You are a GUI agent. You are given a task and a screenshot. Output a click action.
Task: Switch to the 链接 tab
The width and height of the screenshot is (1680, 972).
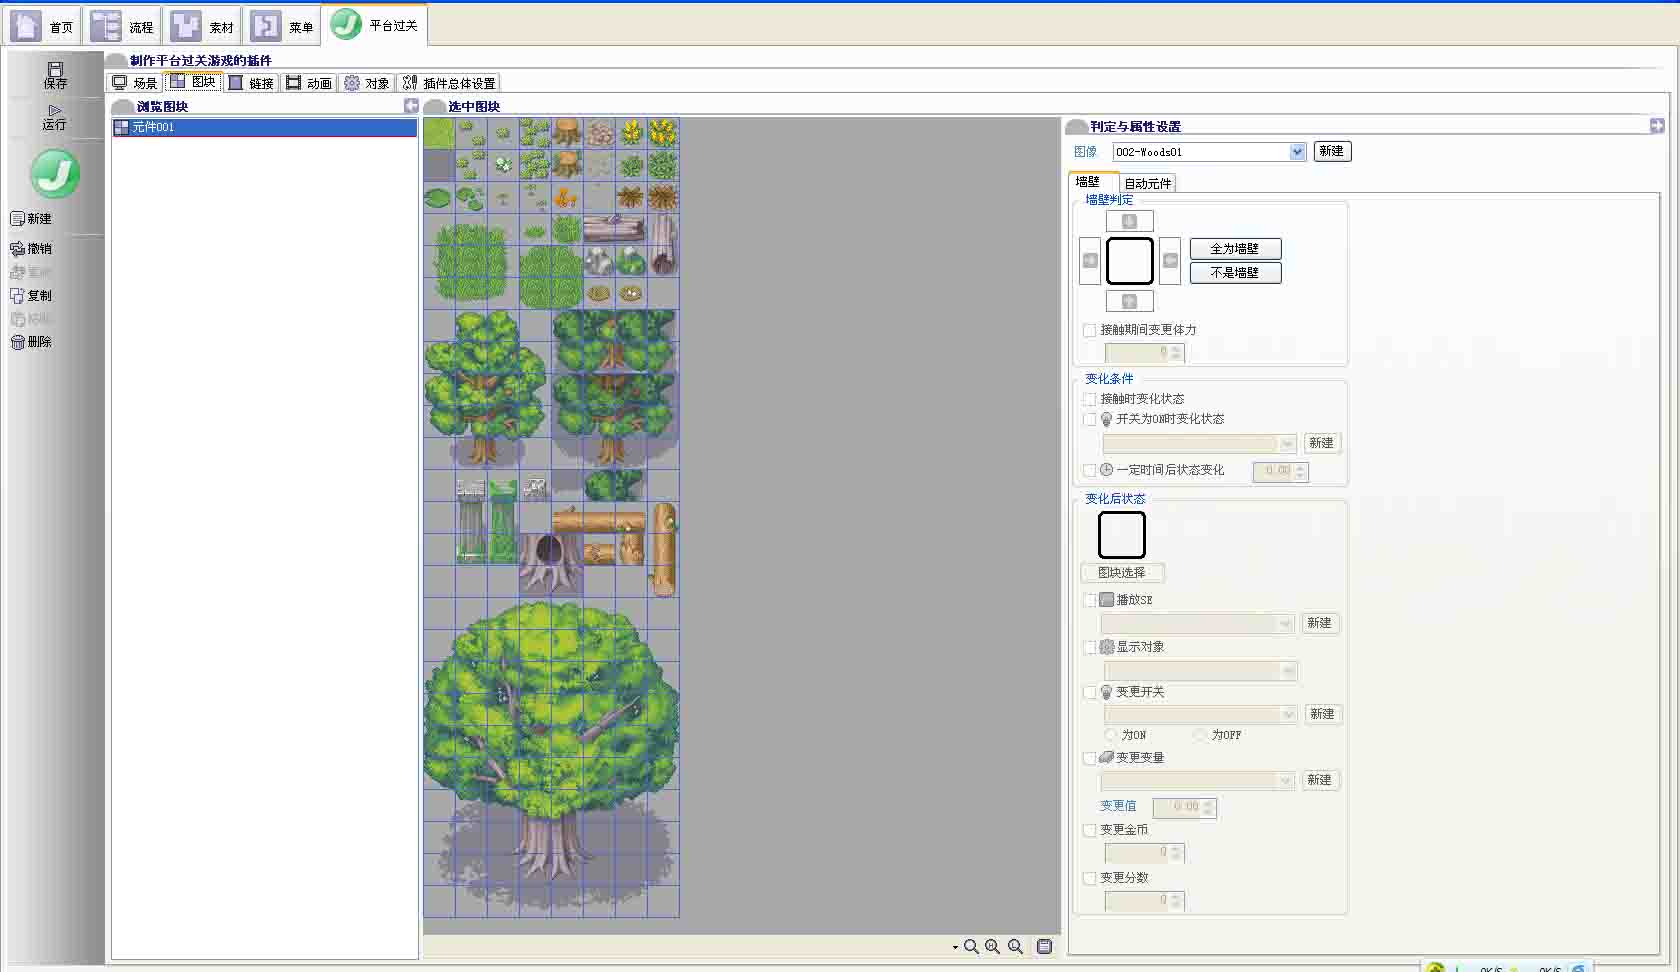tap(251, 83)
